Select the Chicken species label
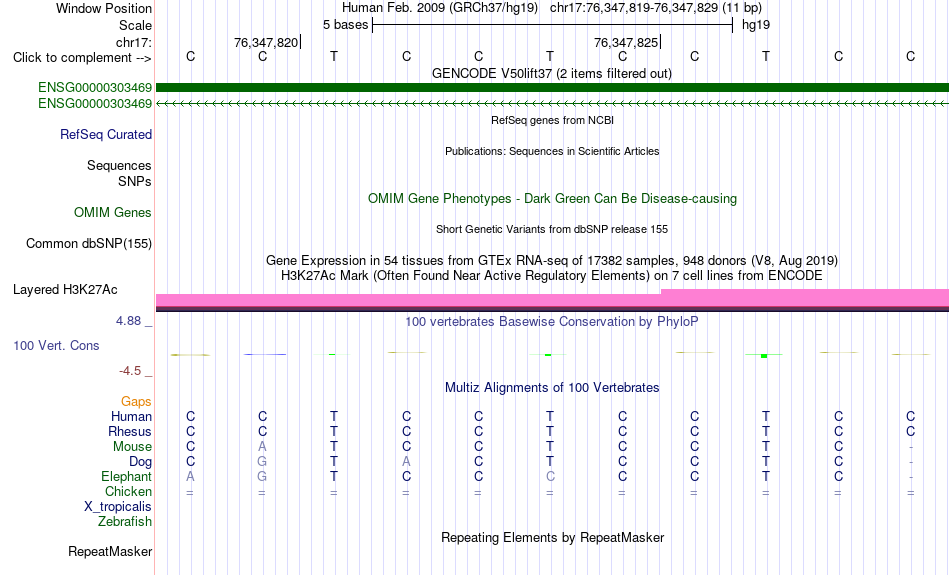Image resolution: width=950 pixels, height=575 pixels. coord(128,491)
